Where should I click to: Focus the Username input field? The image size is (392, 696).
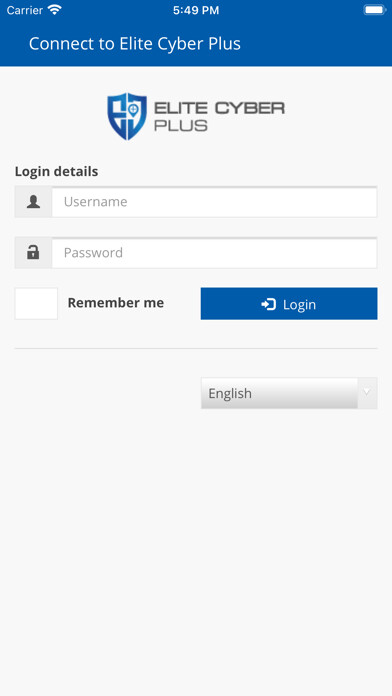pos(214,202)
